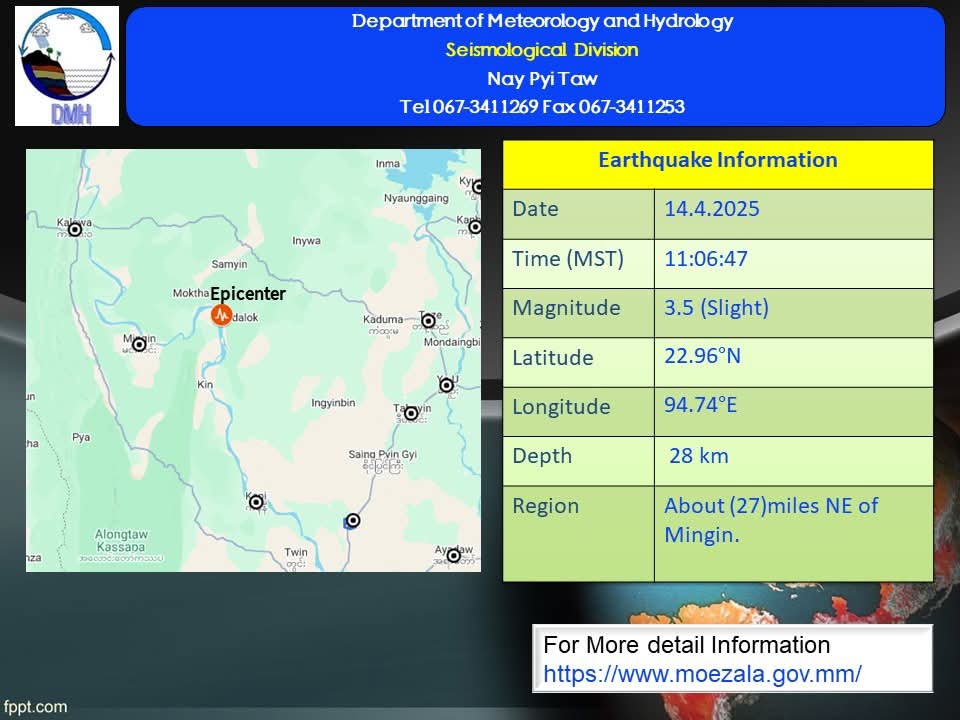Image resolution: width=960 pixels, height=720 pixels.
Task: Click the For More detail Information text
Action: click(x=686, y=645)
